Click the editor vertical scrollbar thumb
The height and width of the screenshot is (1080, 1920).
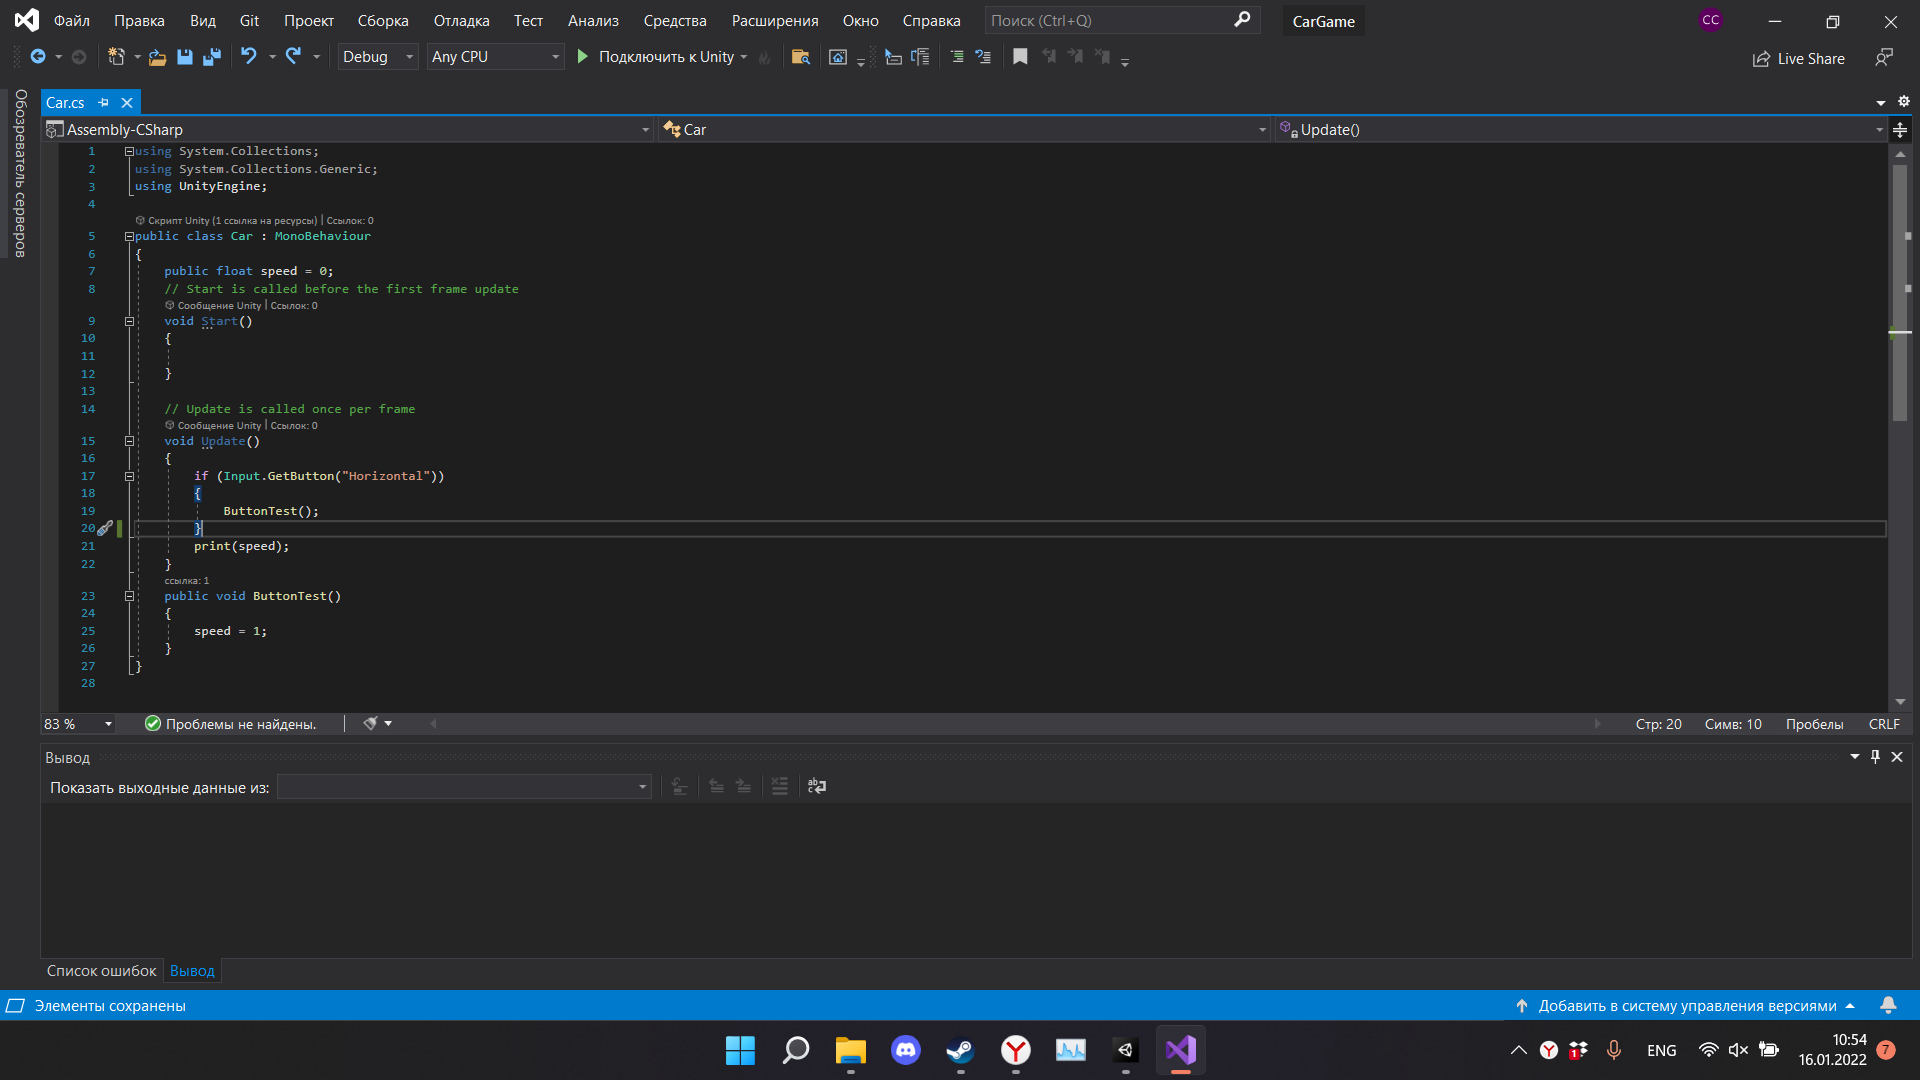(x=1900, y=290)
